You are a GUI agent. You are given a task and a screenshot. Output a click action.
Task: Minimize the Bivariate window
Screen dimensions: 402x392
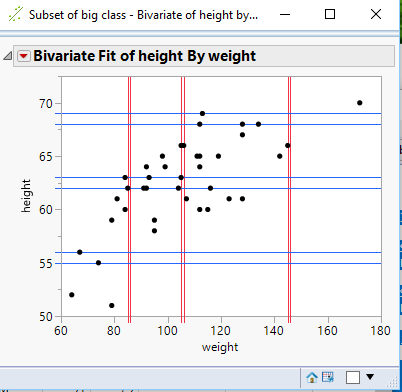click(x=285, y=14)
